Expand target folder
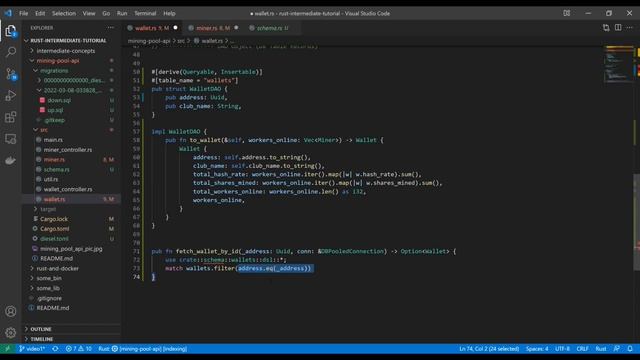 point(71,209)
